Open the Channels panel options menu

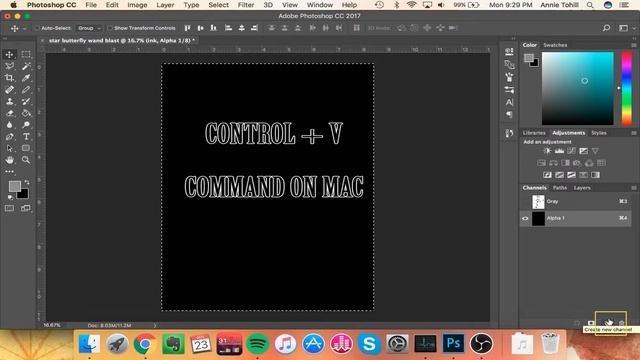(634, 188)
